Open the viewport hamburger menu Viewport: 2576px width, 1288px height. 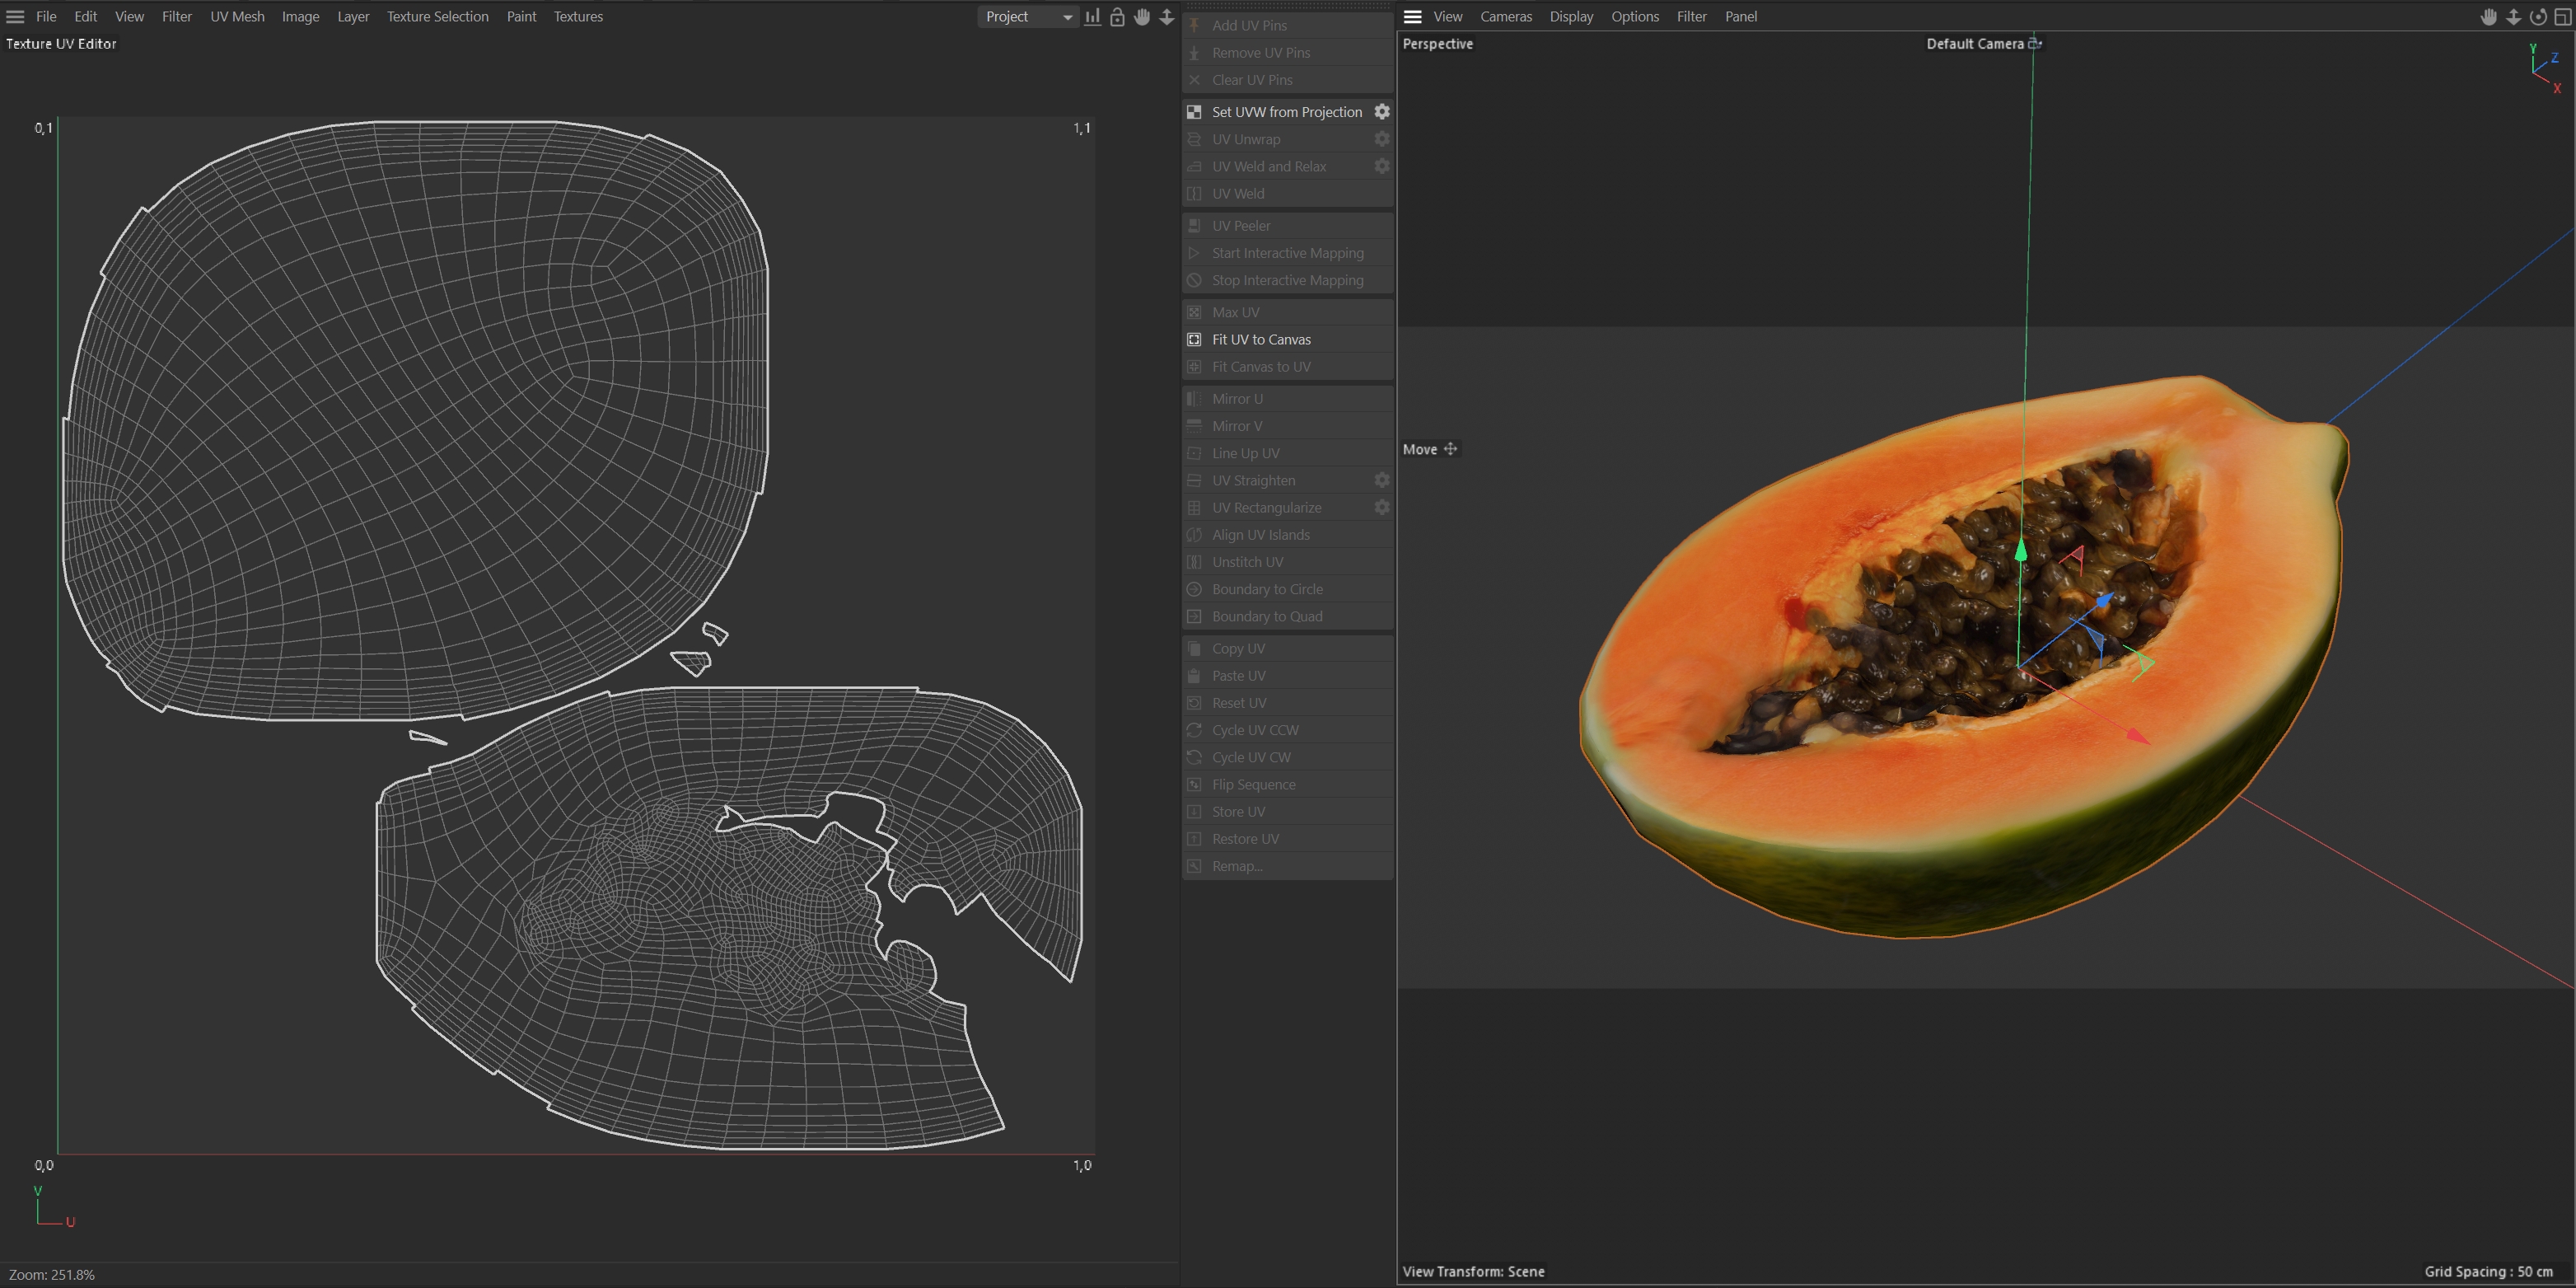click(x=1412, y=17)
